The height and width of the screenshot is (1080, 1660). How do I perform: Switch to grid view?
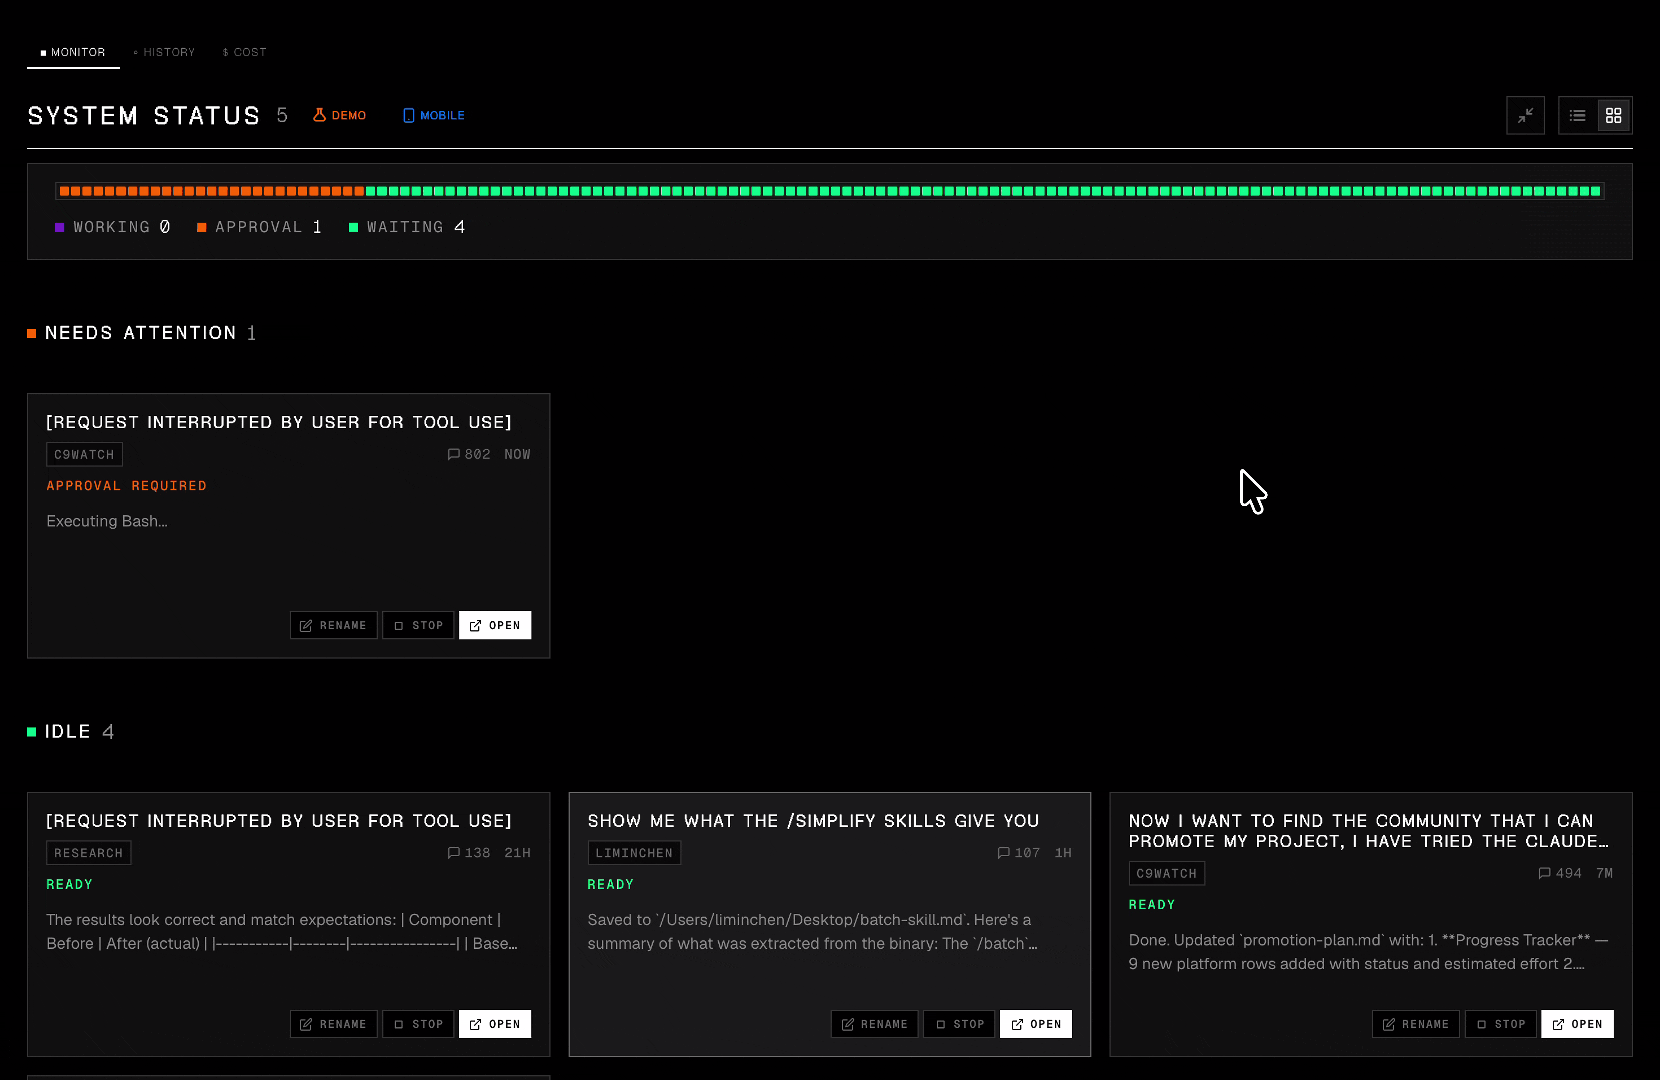click(1613, 116)
